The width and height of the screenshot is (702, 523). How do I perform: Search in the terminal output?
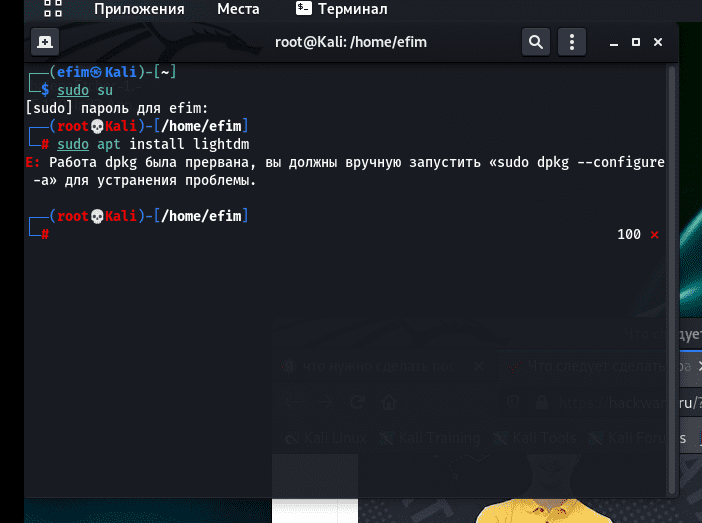pos(536,42)
